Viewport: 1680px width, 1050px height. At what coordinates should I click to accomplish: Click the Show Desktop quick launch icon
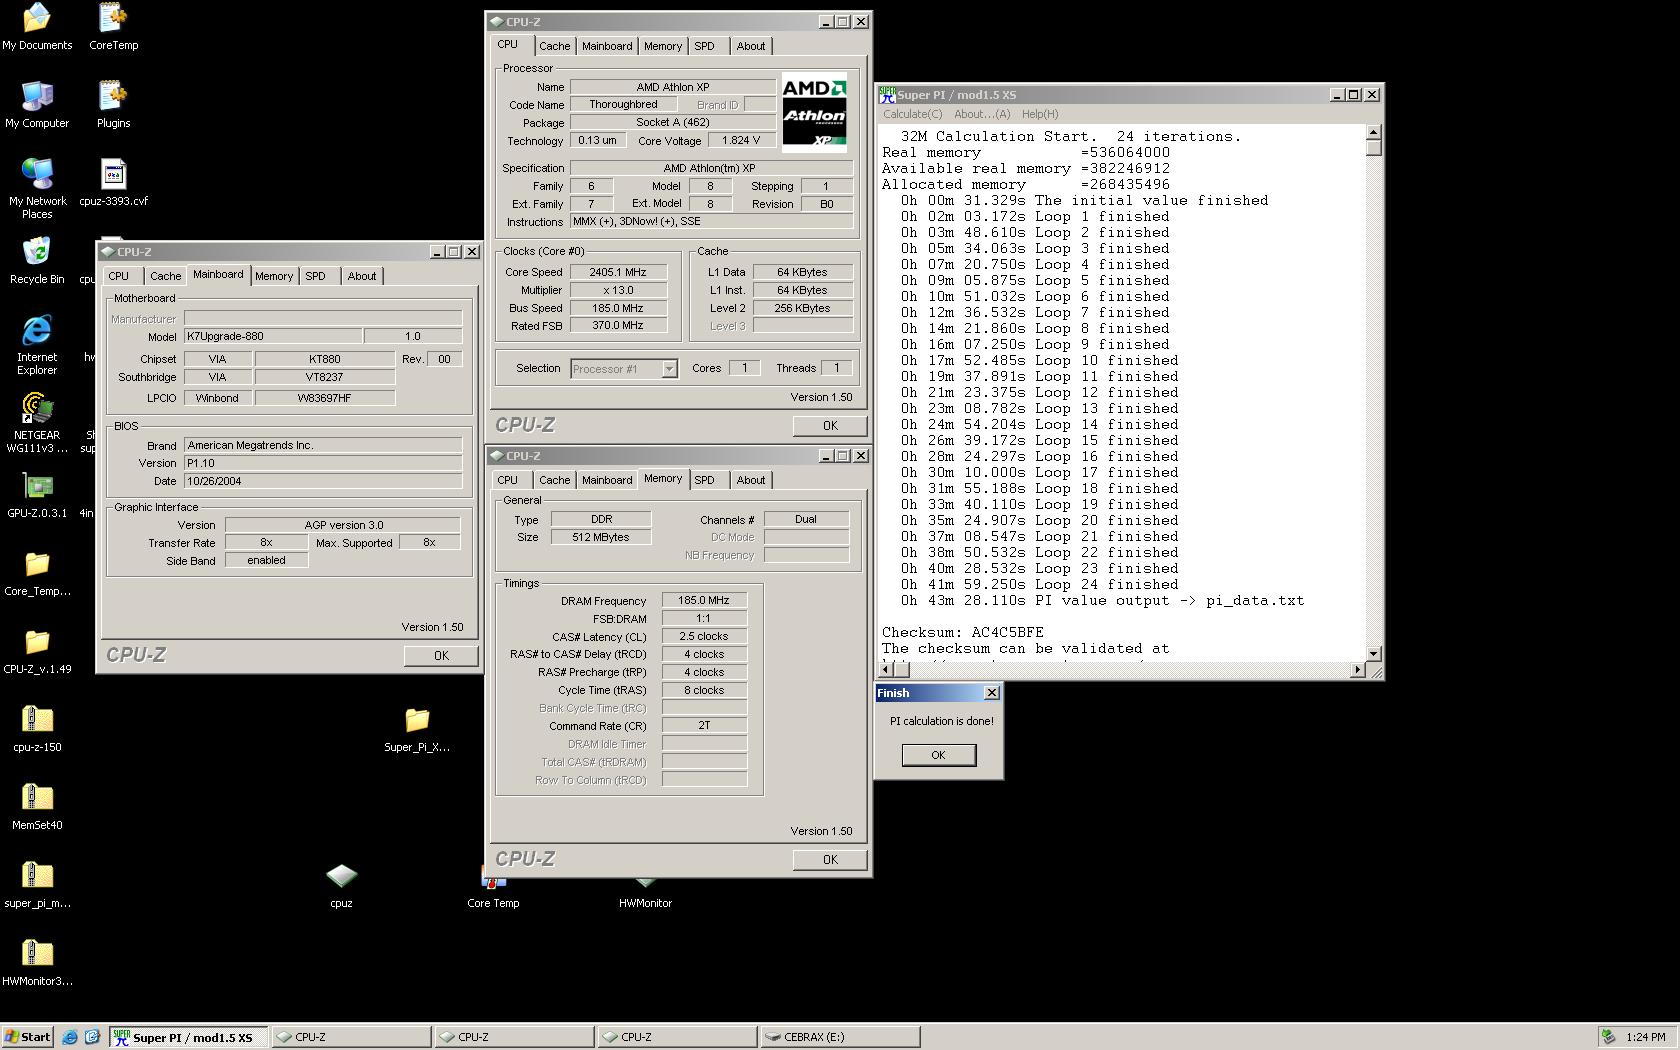(x=92, y=1037)
